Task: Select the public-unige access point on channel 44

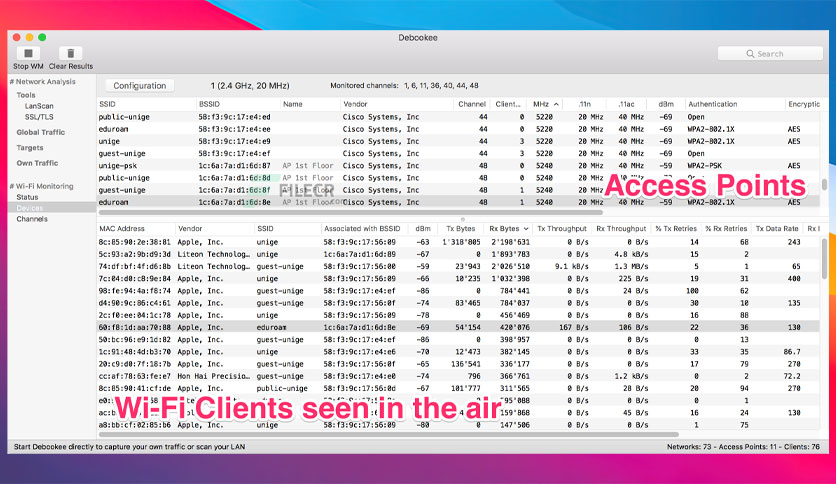Action: coord(459,117)
